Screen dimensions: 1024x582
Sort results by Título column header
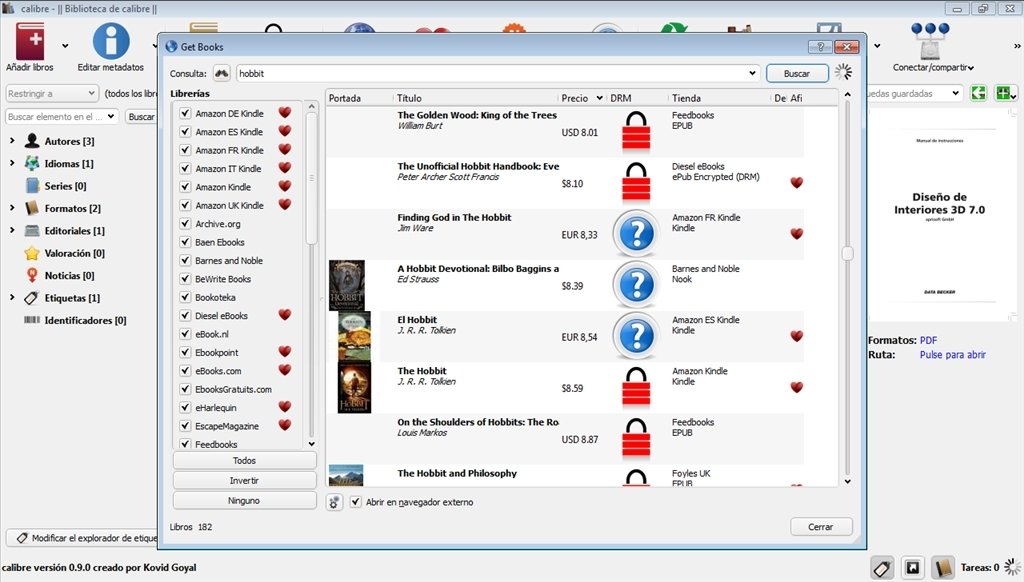[476, 98]
